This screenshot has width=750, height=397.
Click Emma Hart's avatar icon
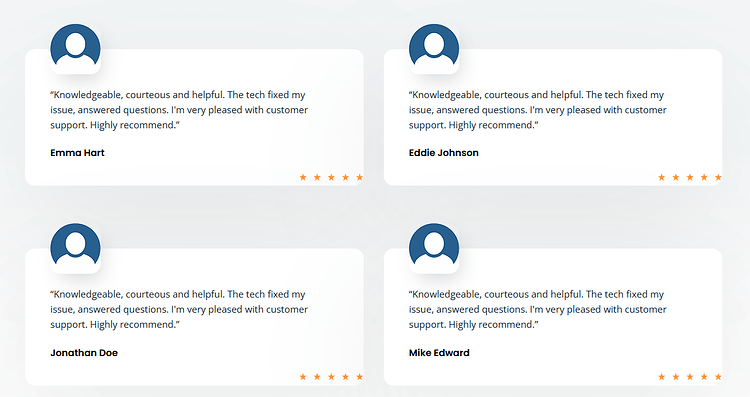(x=75, y=49)
